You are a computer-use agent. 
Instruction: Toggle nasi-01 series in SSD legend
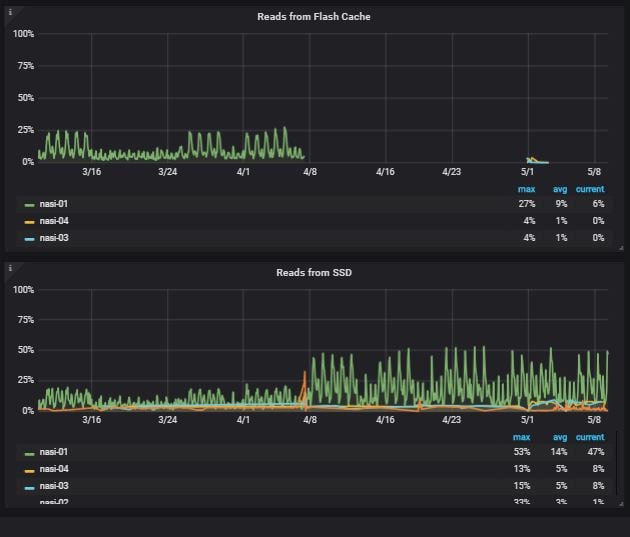[x=53, y=452]
